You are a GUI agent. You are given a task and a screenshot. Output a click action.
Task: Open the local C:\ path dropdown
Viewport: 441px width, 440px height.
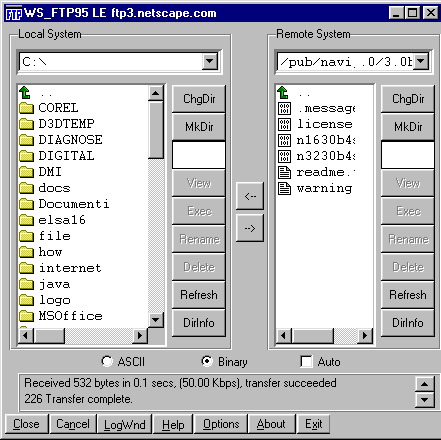210,61
